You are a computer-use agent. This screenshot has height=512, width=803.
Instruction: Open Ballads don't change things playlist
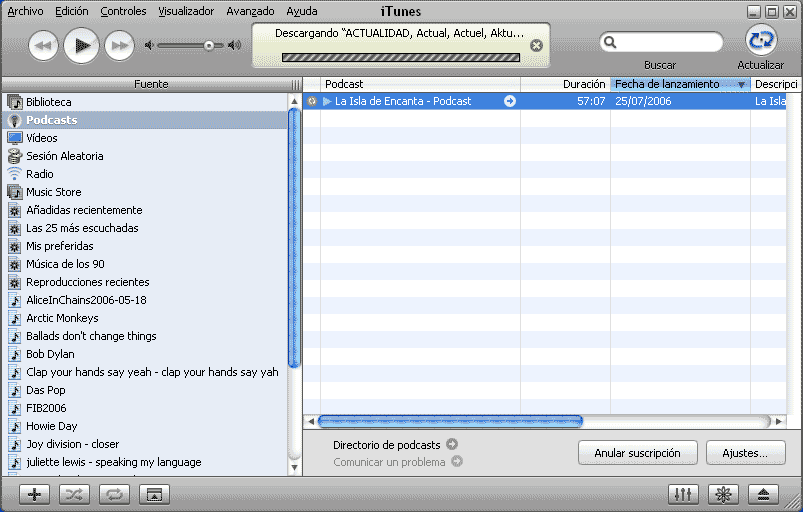145,336
